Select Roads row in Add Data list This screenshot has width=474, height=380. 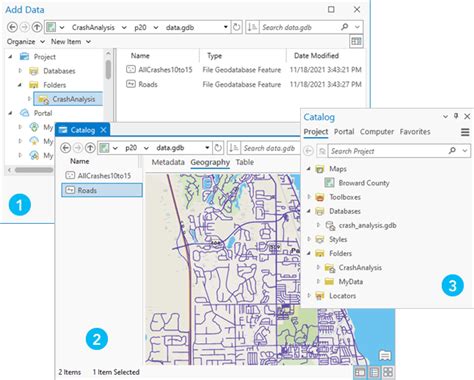(x=244, y=84)
